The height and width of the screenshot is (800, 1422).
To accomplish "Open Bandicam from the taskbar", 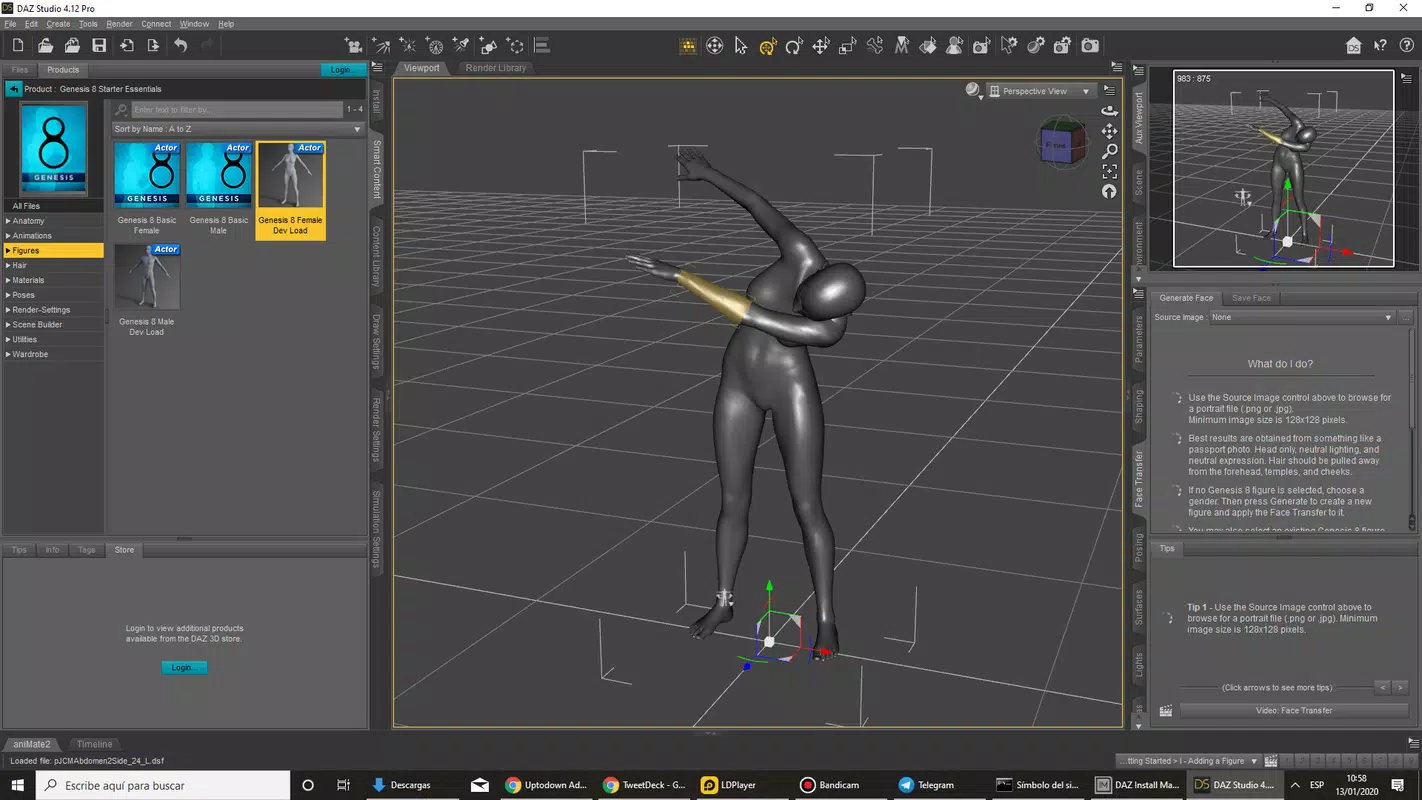I will 829,785.
